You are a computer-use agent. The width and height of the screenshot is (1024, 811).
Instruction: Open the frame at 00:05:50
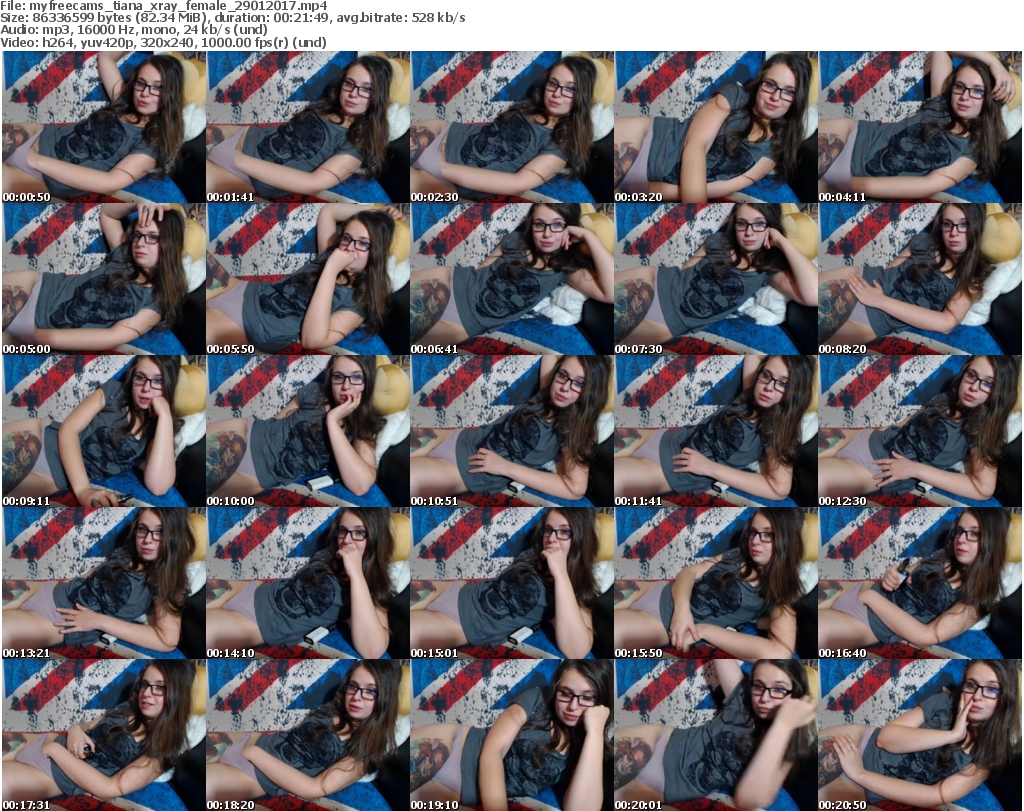pos(308,279)
